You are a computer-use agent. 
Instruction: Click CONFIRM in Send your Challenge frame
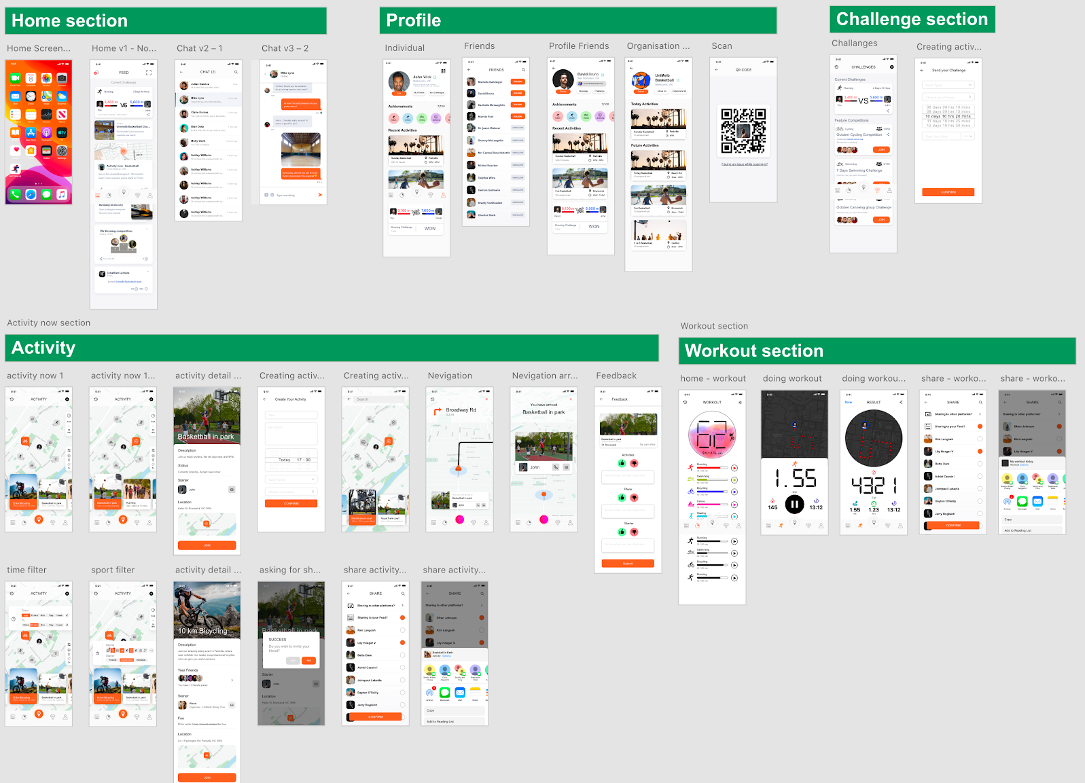[948, 192]
